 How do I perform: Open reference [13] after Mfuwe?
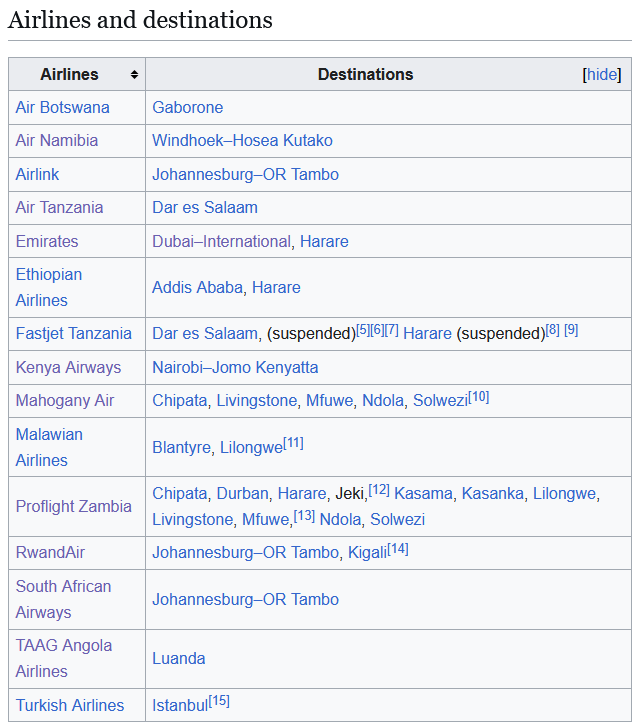click(x=304, y=515)
